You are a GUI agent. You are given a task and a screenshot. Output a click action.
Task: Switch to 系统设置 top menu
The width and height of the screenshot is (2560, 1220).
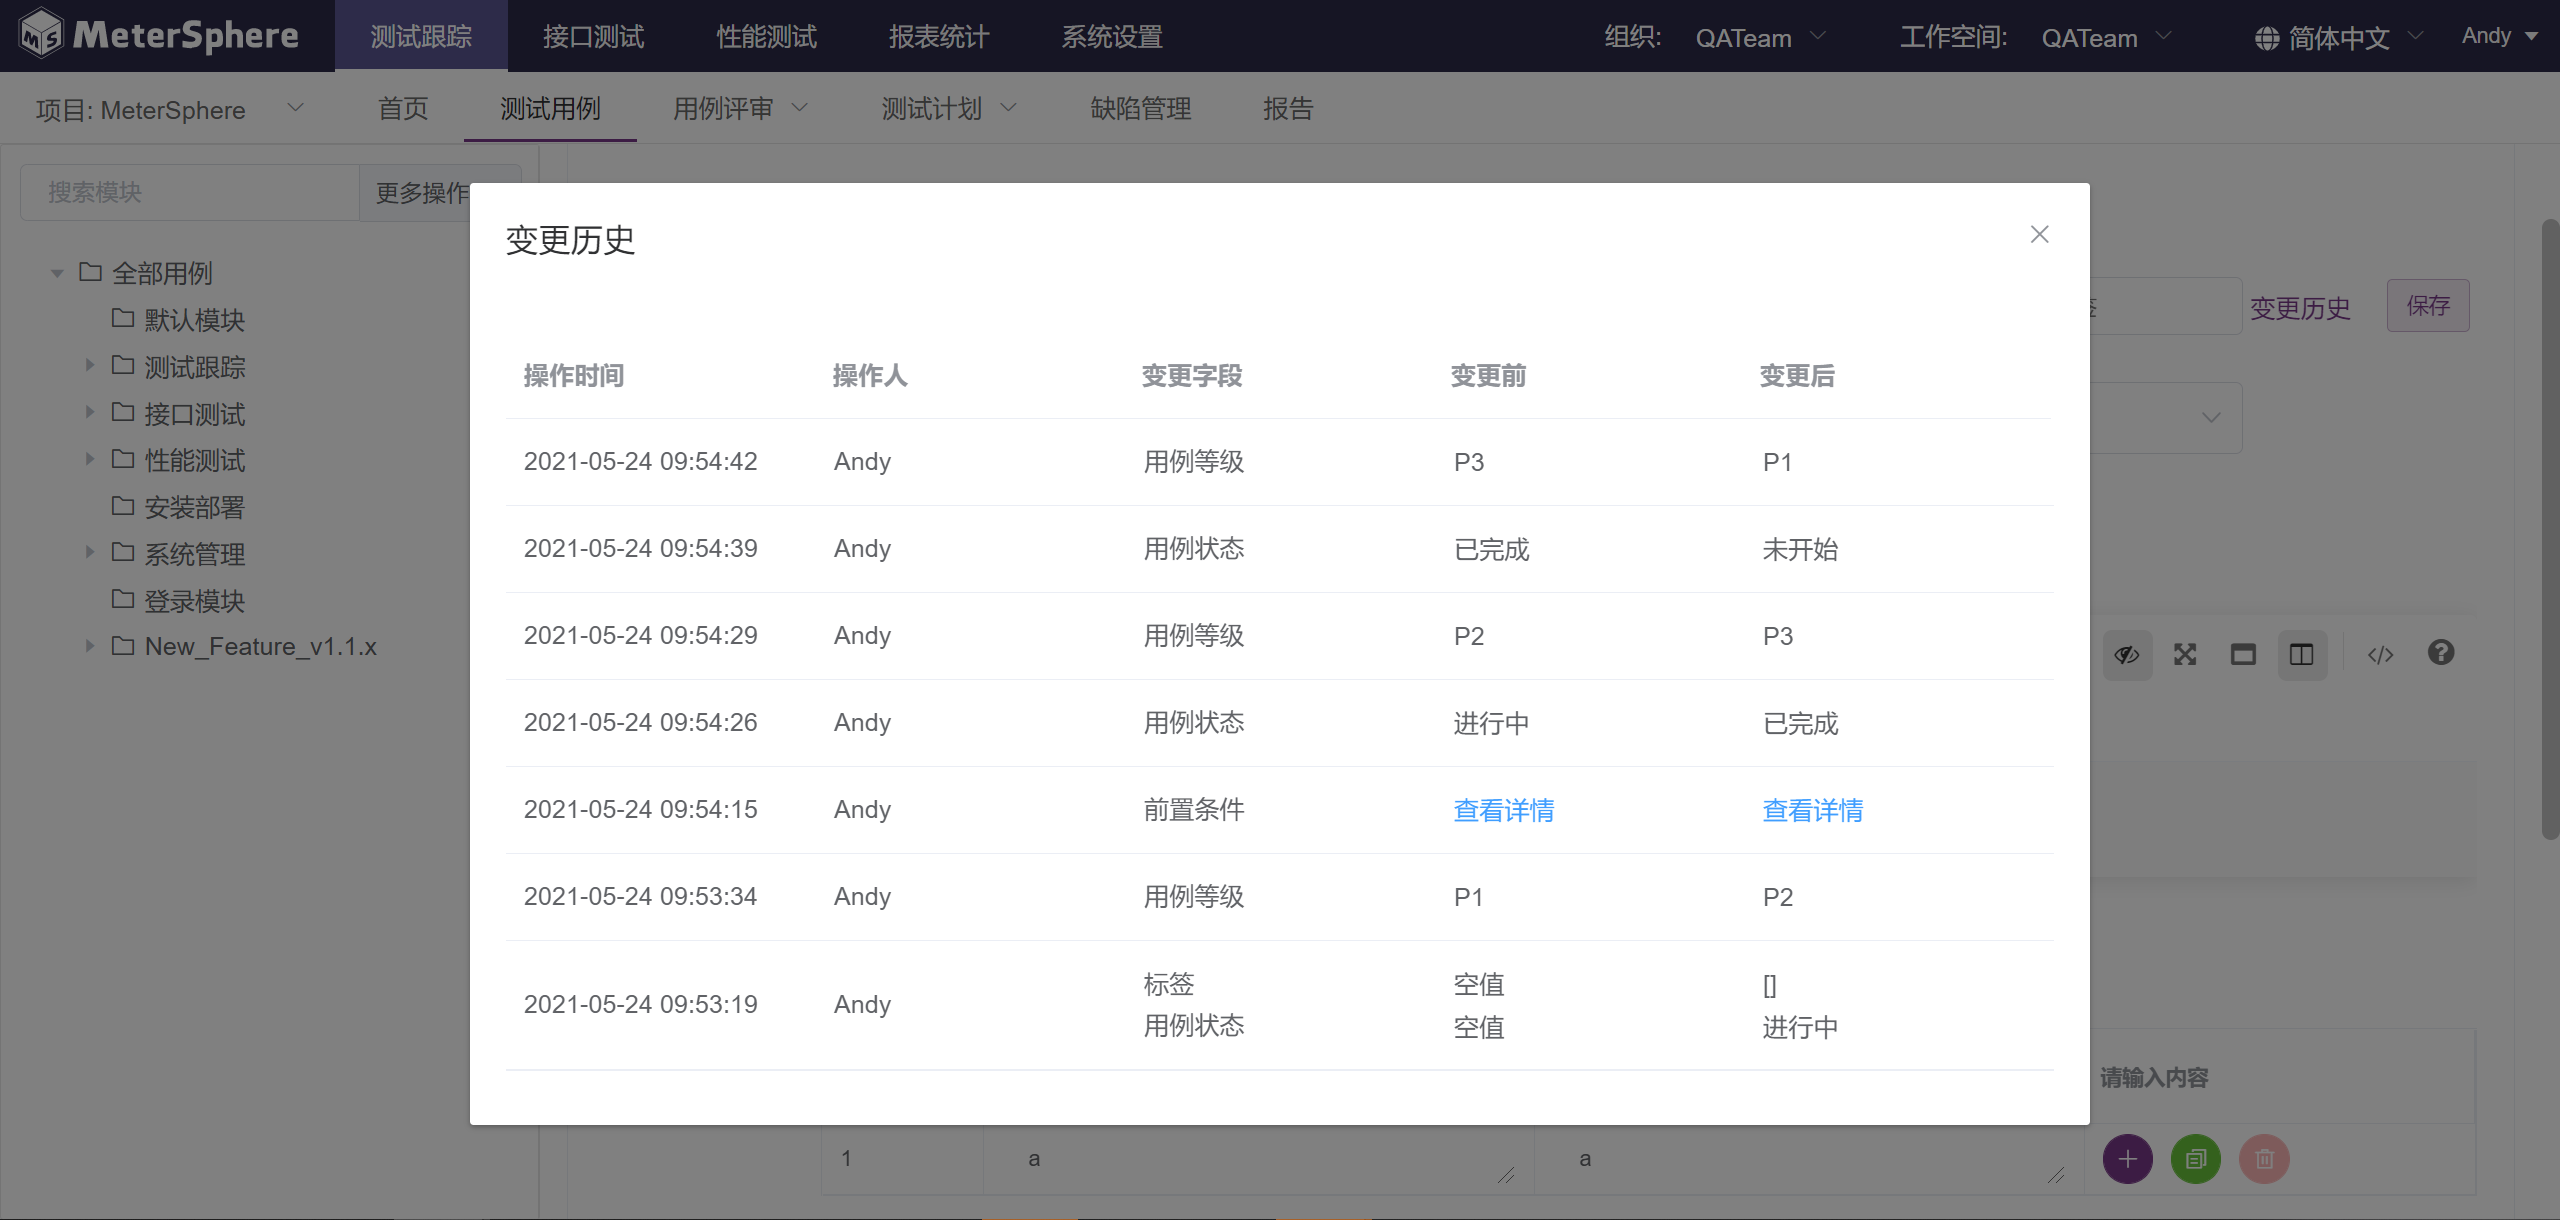(x=1112, y=36)
